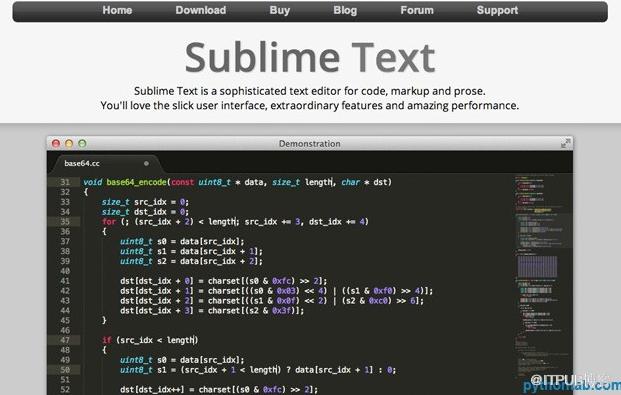
Task: Click 'if' keyword on line 47
Action: click(107, 340)
